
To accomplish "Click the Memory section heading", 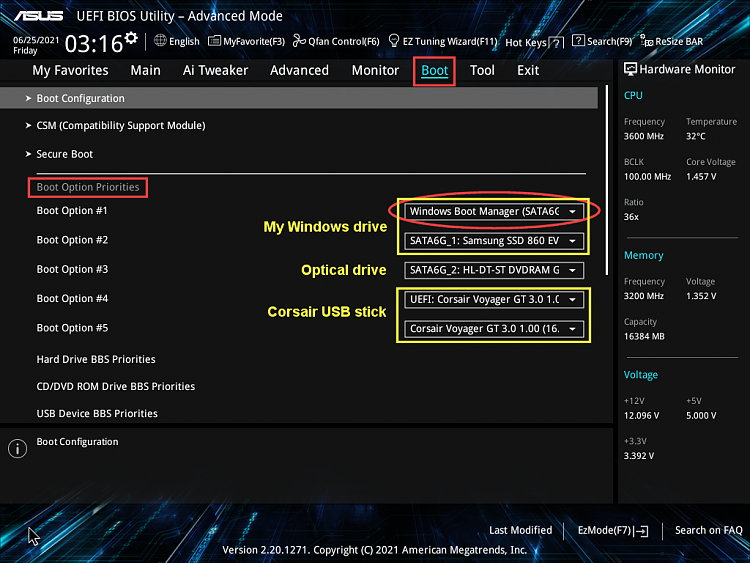I will (643, 255).
